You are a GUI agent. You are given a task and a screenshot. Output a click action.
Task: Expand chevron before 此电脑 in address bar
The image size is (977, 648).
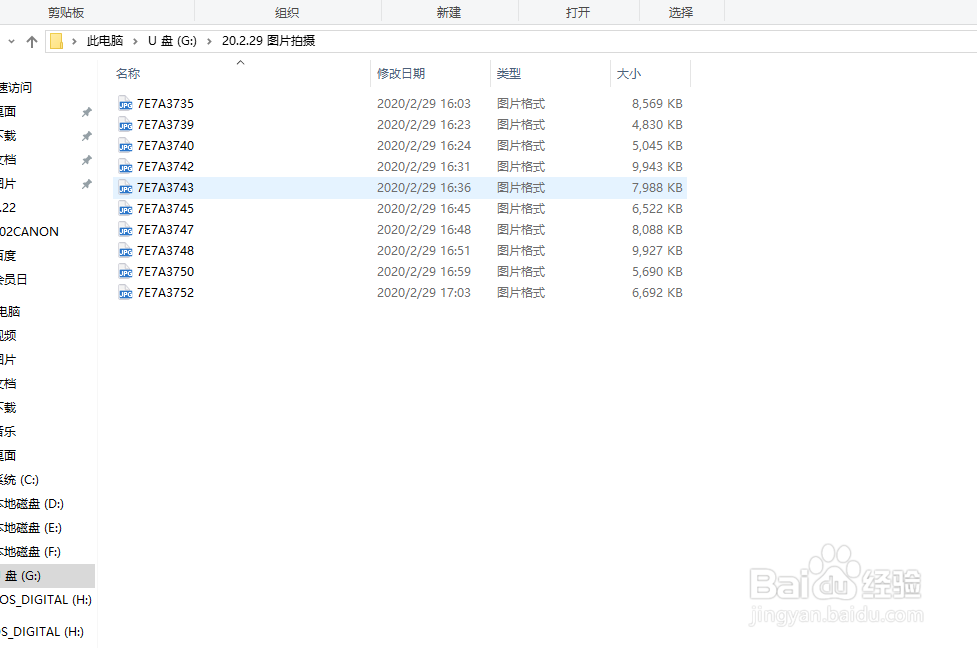[x=74, y=41]
